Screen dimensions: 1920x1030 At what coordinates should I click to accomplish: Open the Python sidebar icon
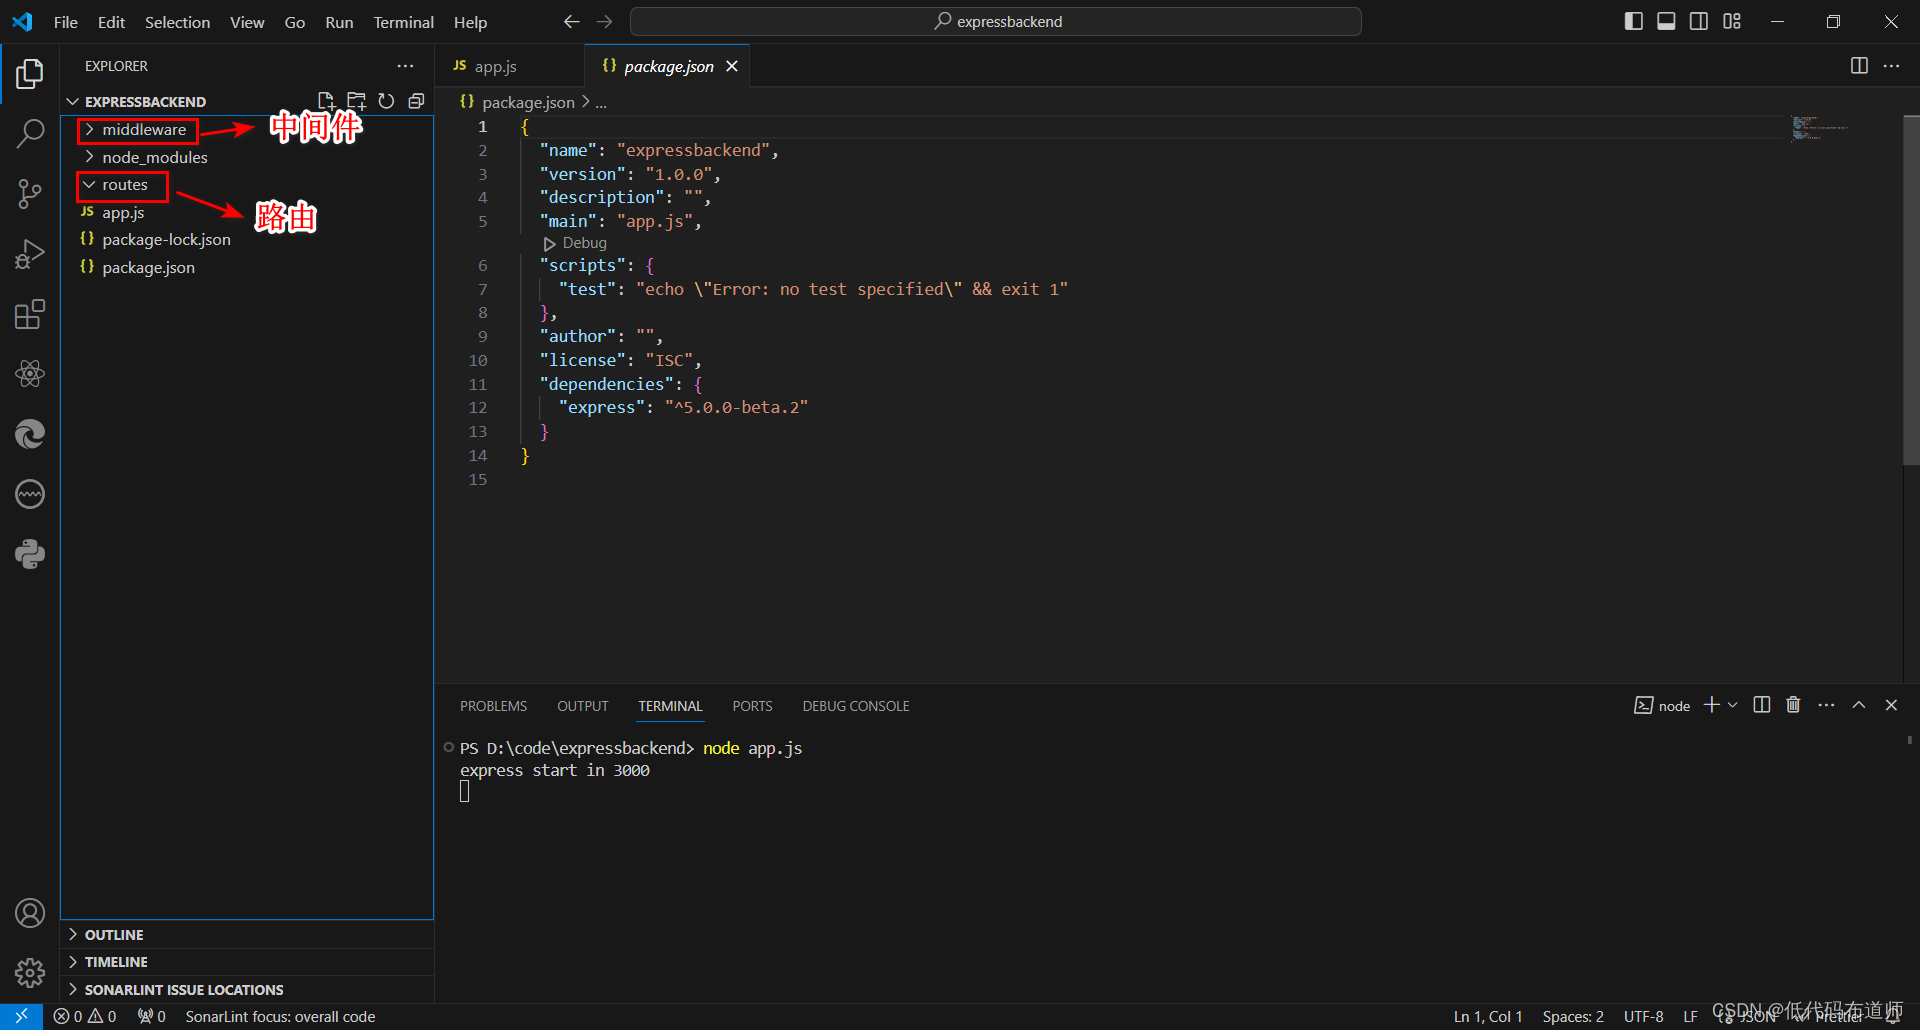[x=30, y=554]
